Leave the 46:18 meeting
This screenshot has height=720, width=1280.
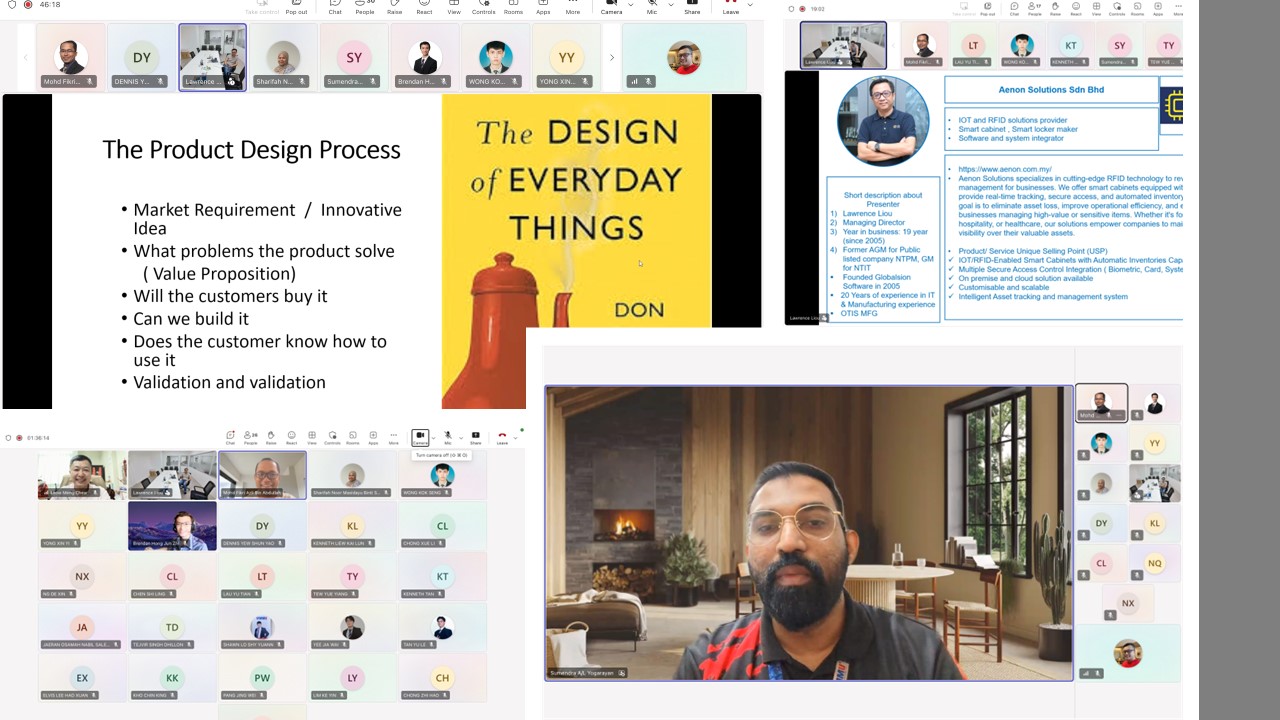point(731,7)
